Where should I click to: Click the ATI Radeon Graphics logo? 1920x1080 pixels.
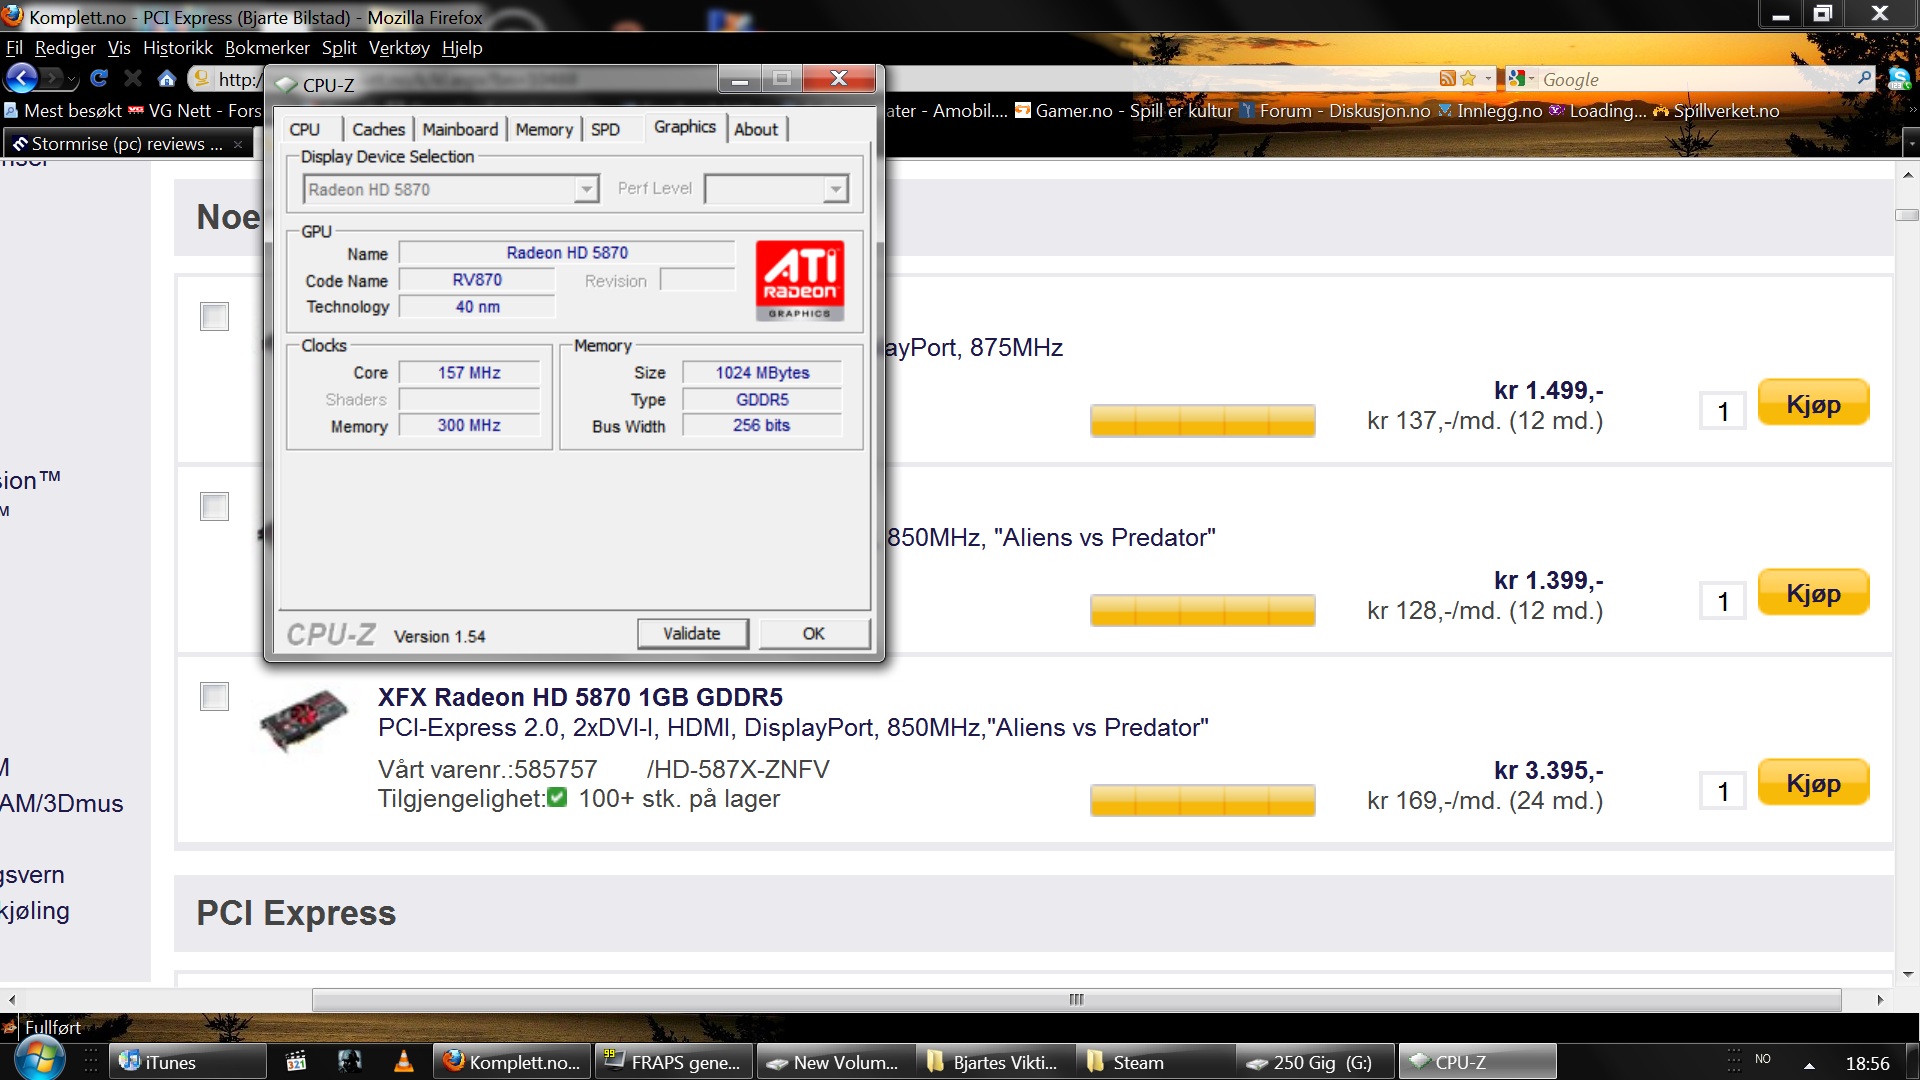tap(799, 281)
